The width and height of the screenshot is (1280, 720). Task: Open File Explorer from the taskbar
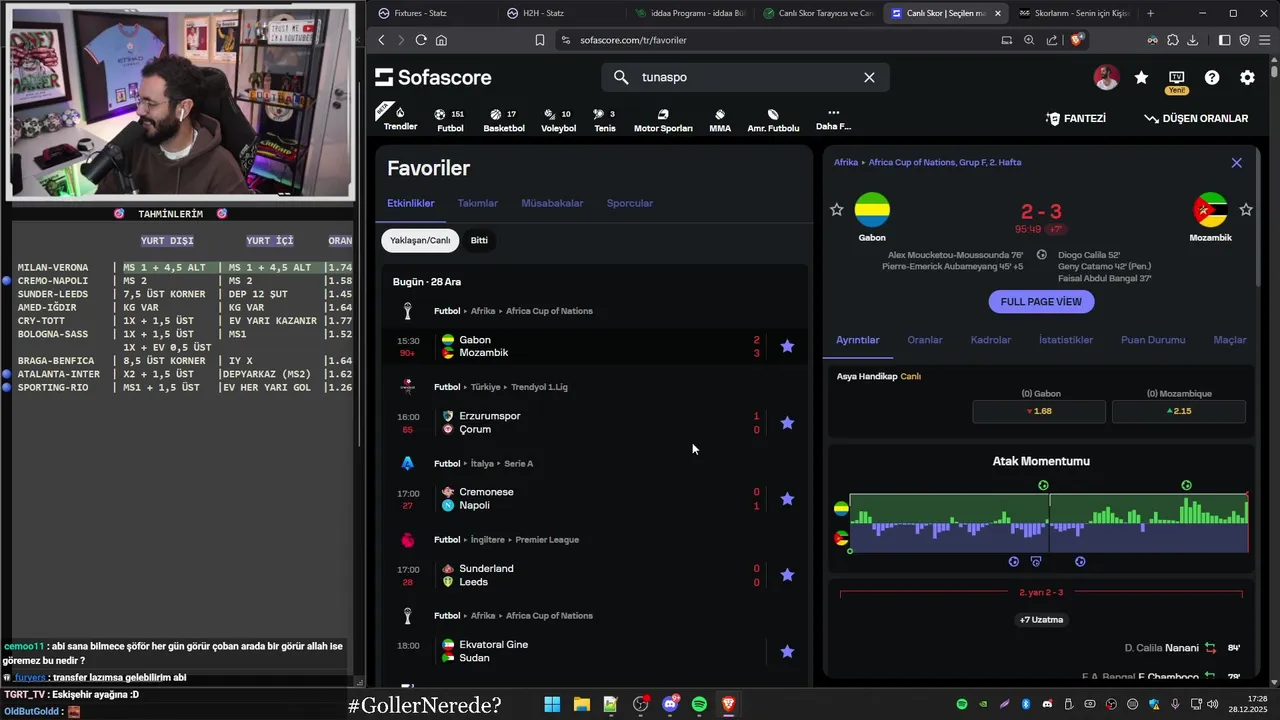coord(581,705)
